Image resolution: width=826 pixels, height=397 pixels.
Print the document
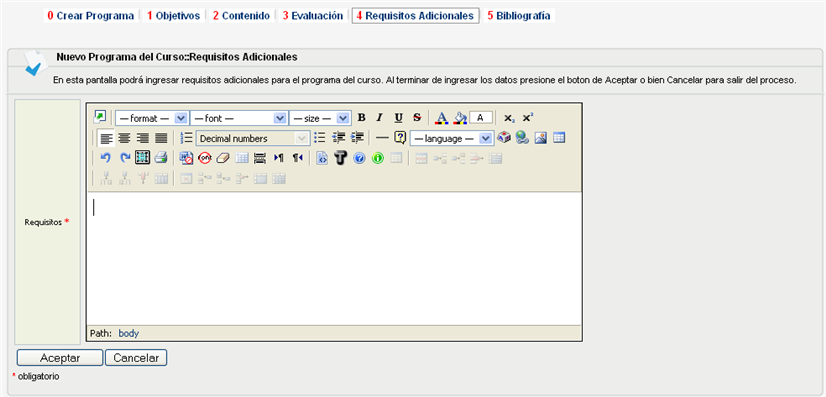pos(161,157)
